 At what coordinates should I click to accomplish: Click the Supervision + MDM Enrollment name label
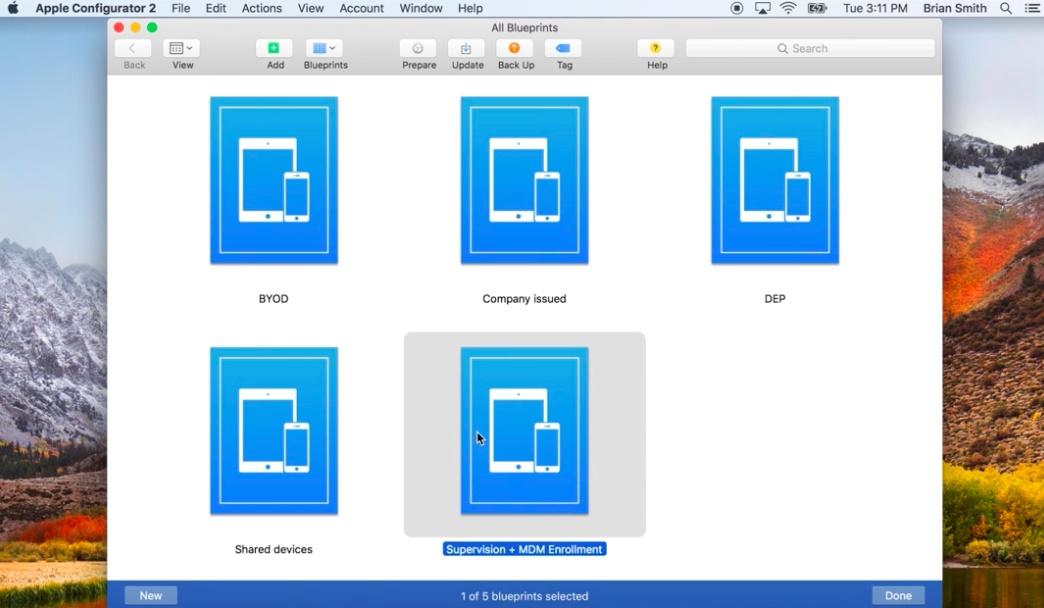(x=525, y=549)
